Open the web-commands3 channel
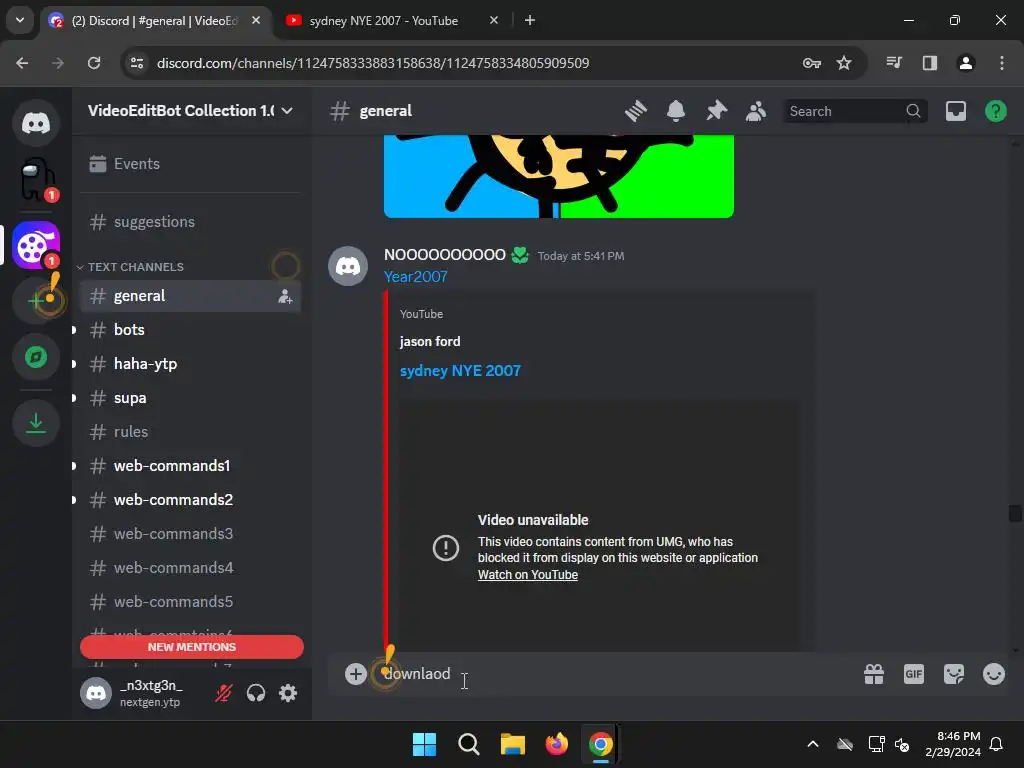This screenshot has width=1024, height=768. coord(190,534)
